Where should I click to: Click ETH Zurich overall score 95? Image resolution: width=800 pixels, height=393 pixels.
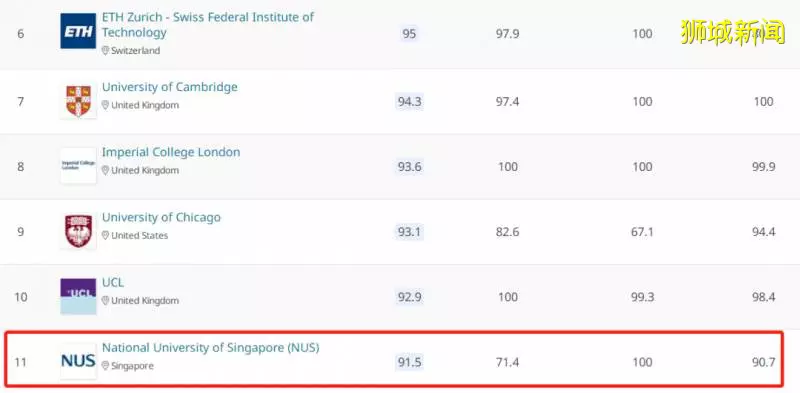pos(409,34)
